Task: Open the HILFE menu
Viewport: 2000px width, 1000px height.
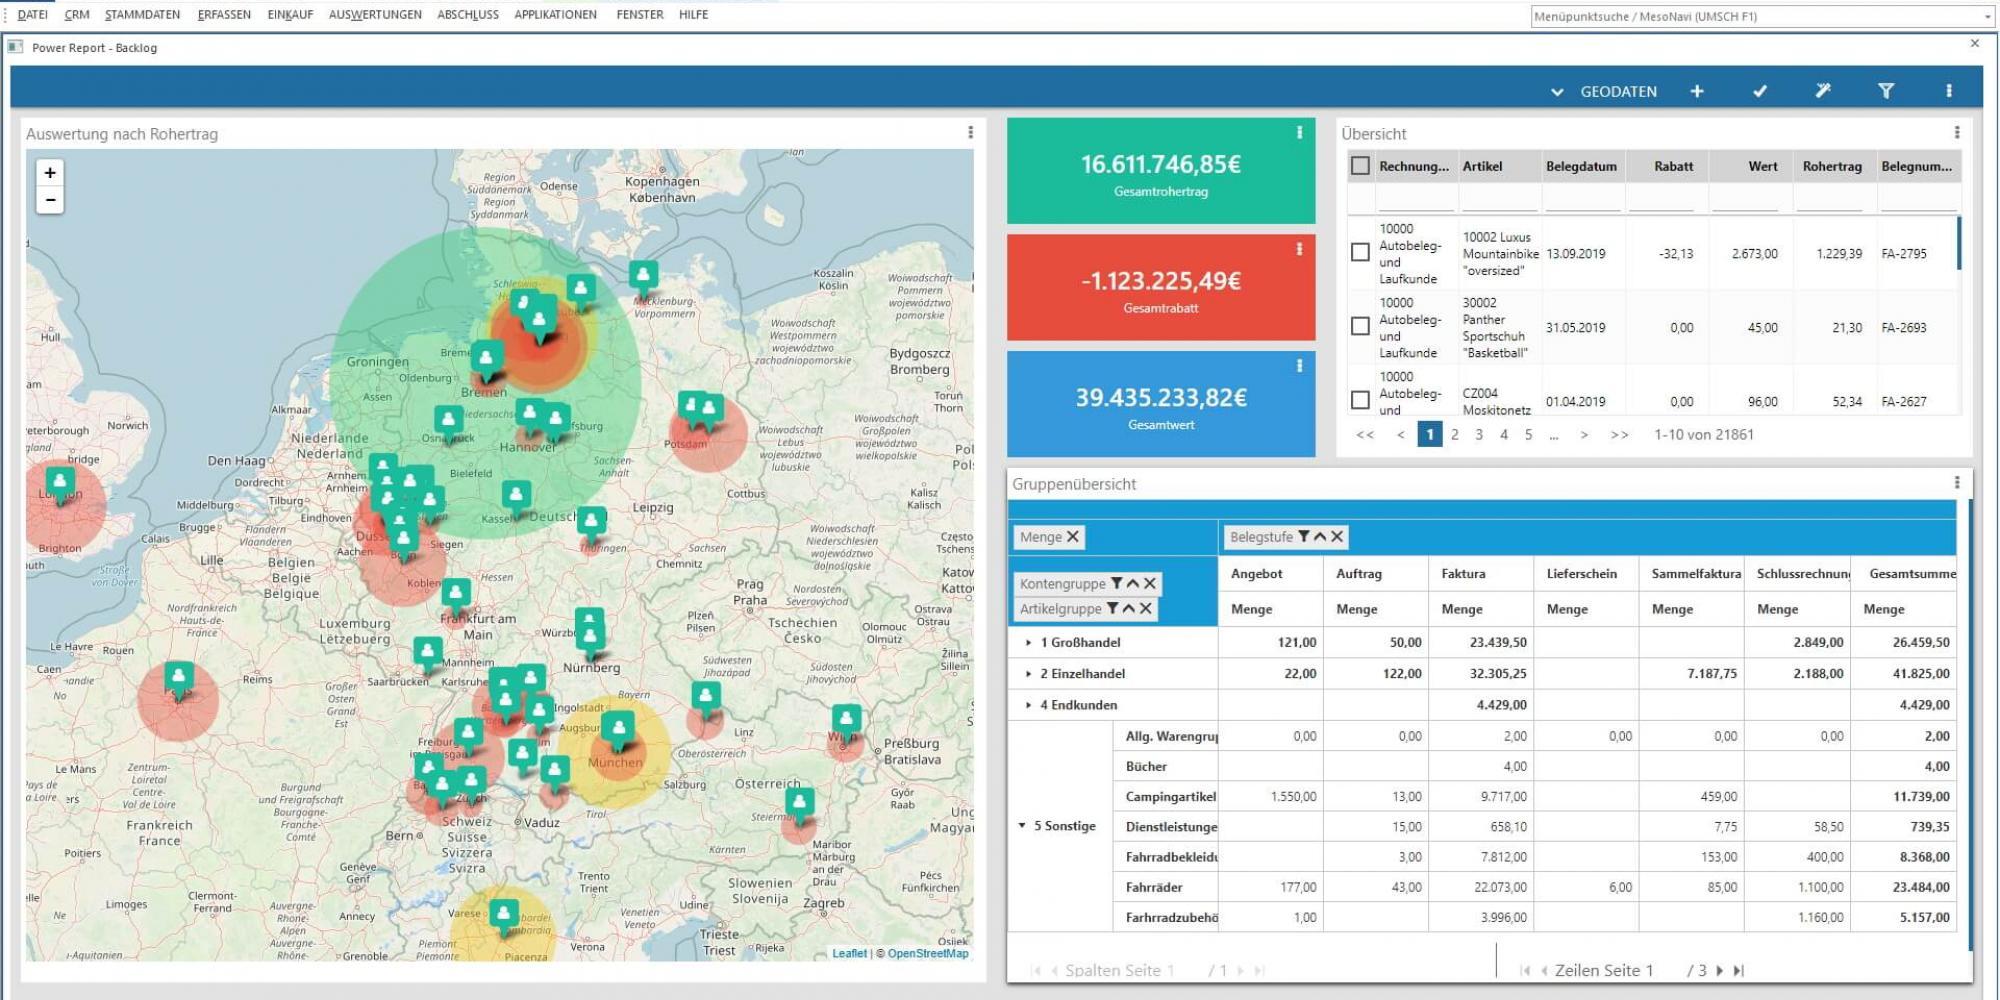Action: (x=693, y=14)
